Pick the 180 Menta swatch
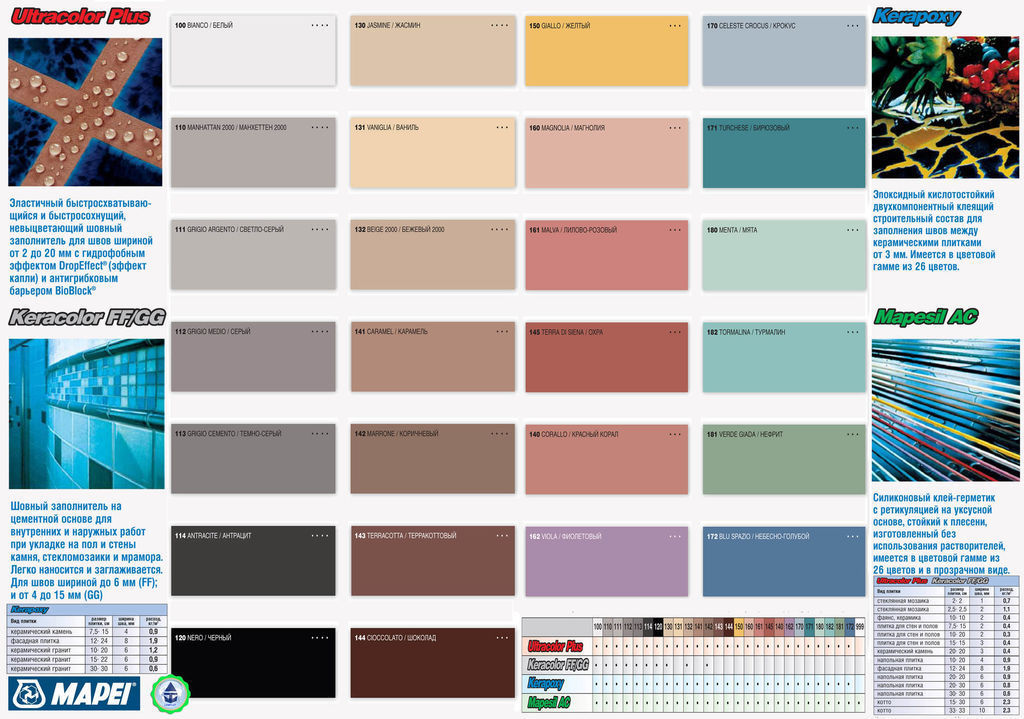1024x719 pixels. coord(784,255)
